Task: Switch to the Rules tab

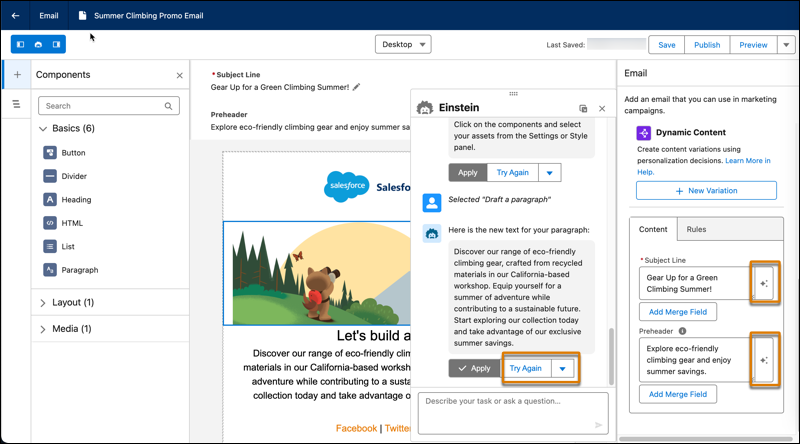Action: tap(696, 229)
